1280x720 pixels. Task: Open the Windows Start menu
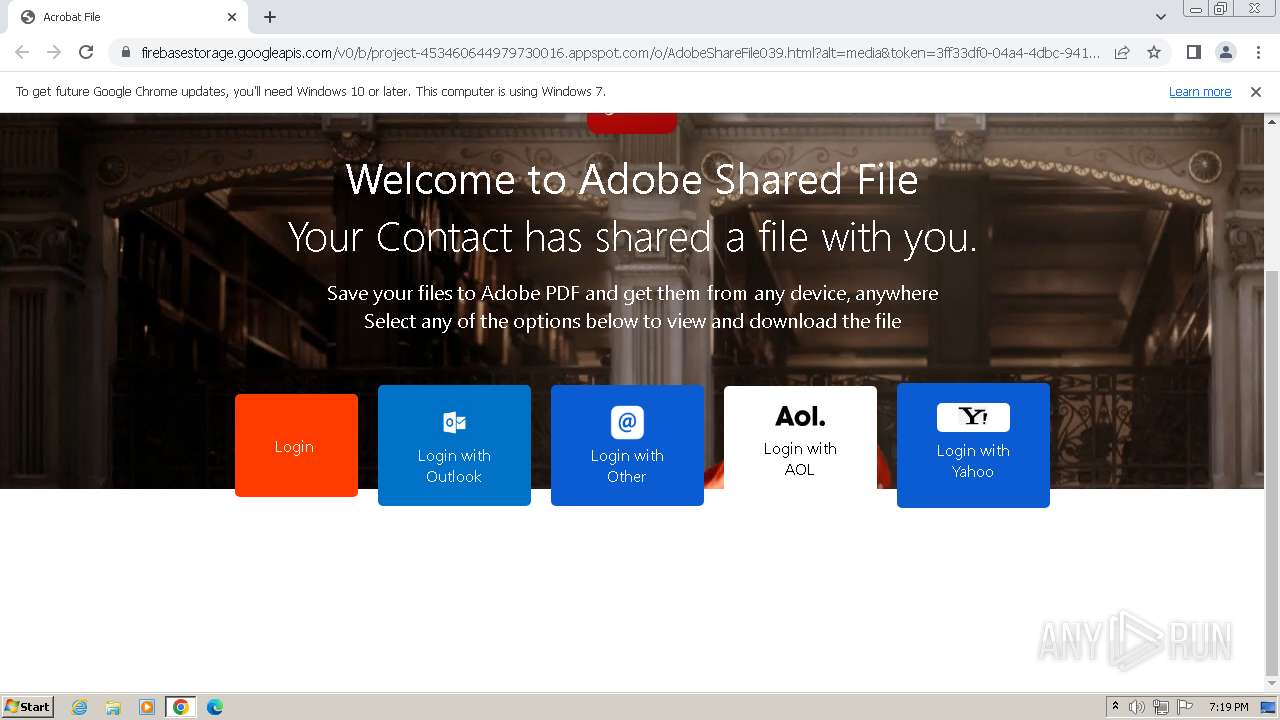[x=28, y=706]
